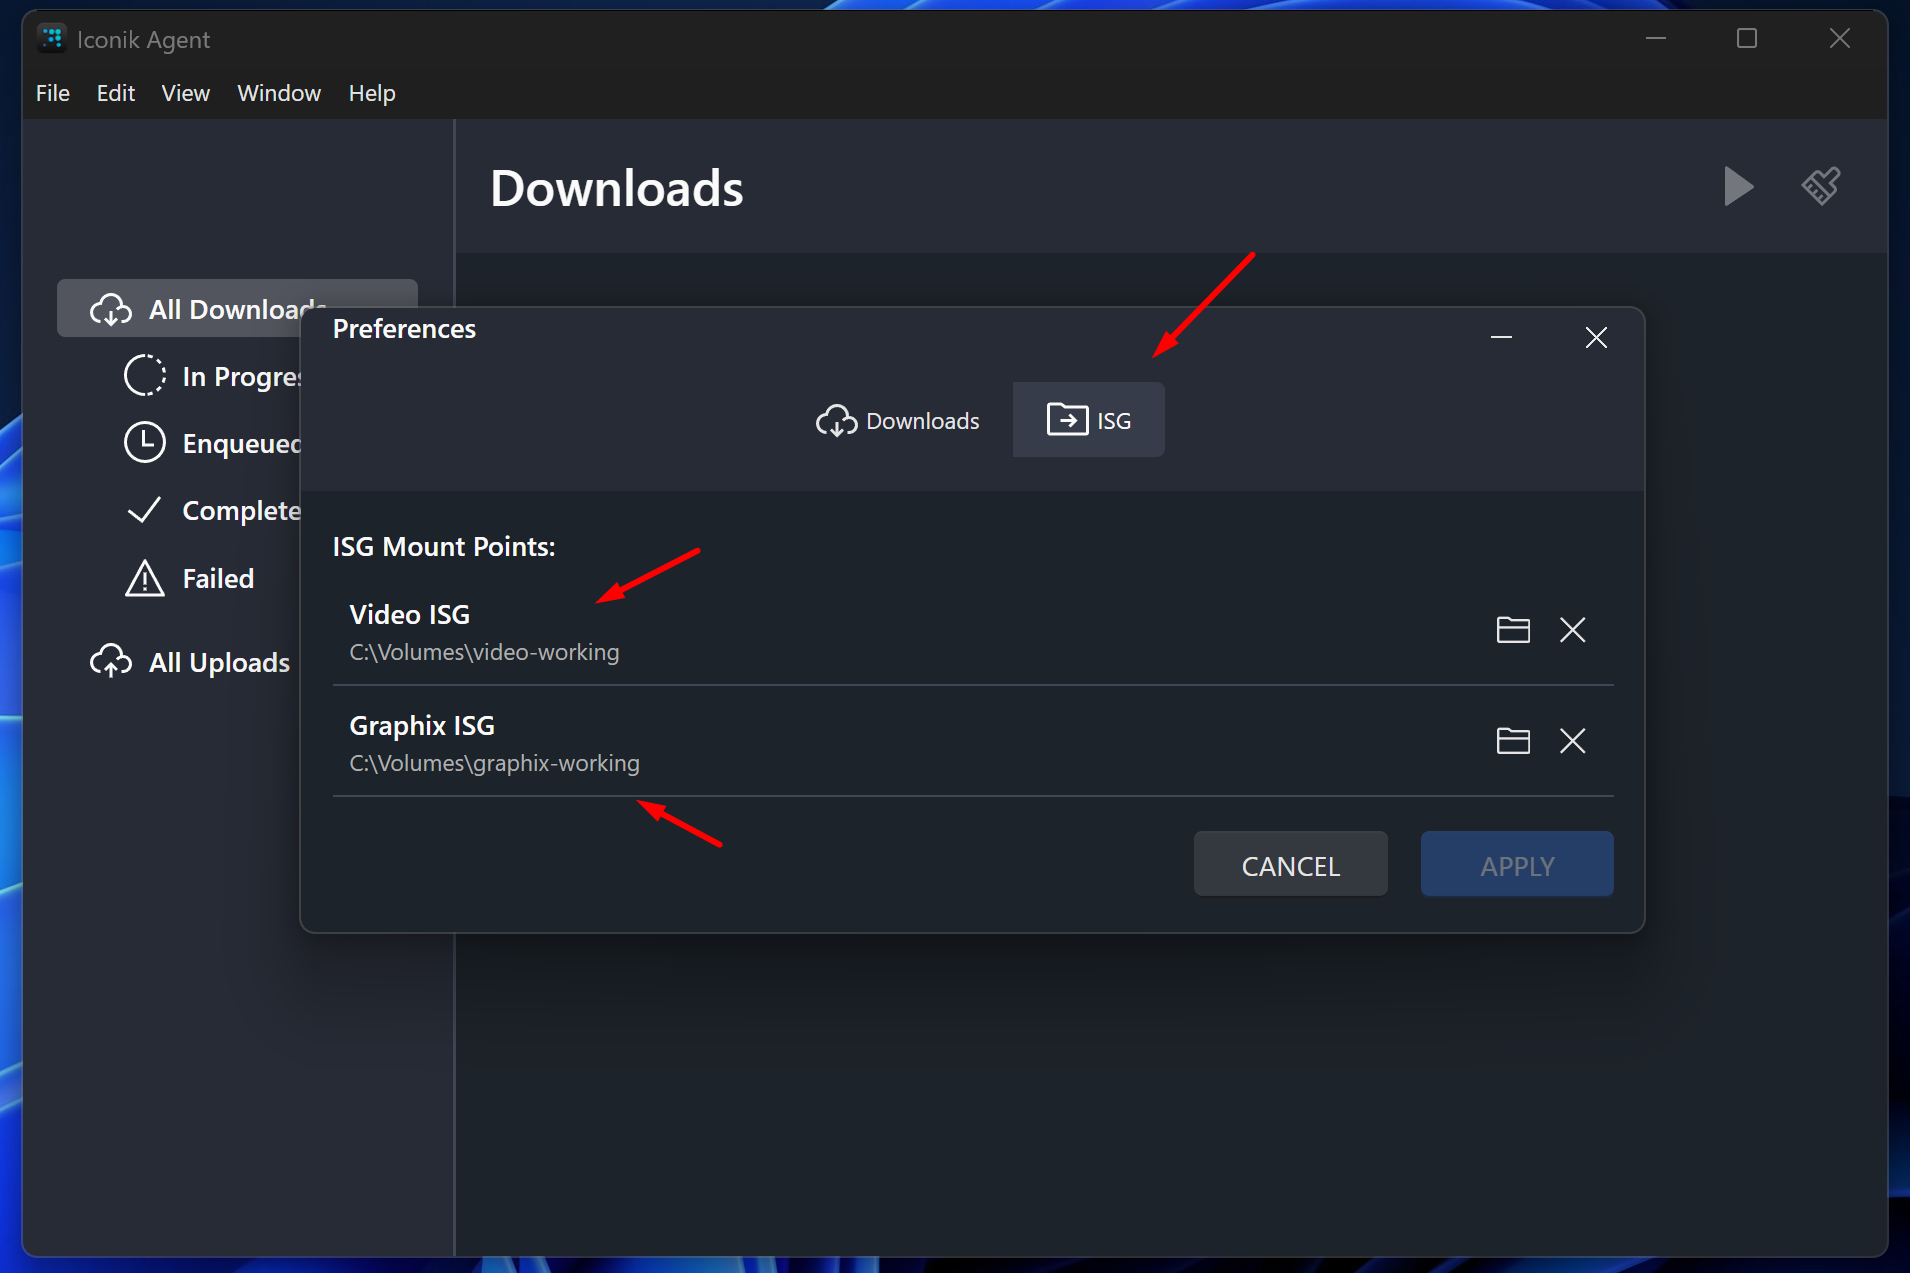Click the C:\Volumes\graphix-working path
This screenshot has height=1273, width=1910.
click(x=494, y=763)
